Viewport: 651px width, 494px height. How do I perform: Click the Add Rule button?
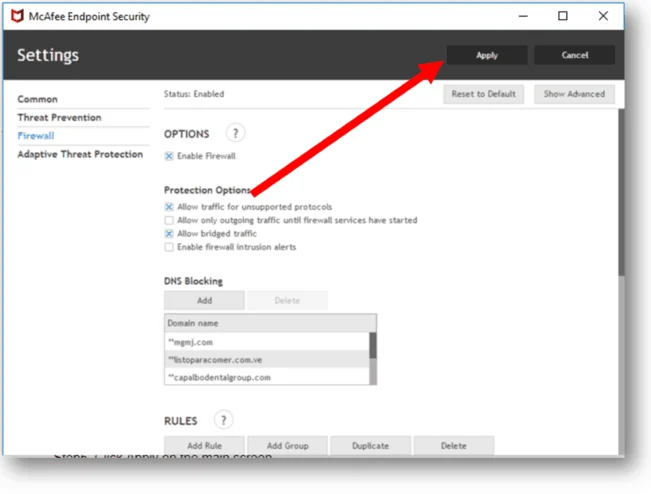pos(204,445)
